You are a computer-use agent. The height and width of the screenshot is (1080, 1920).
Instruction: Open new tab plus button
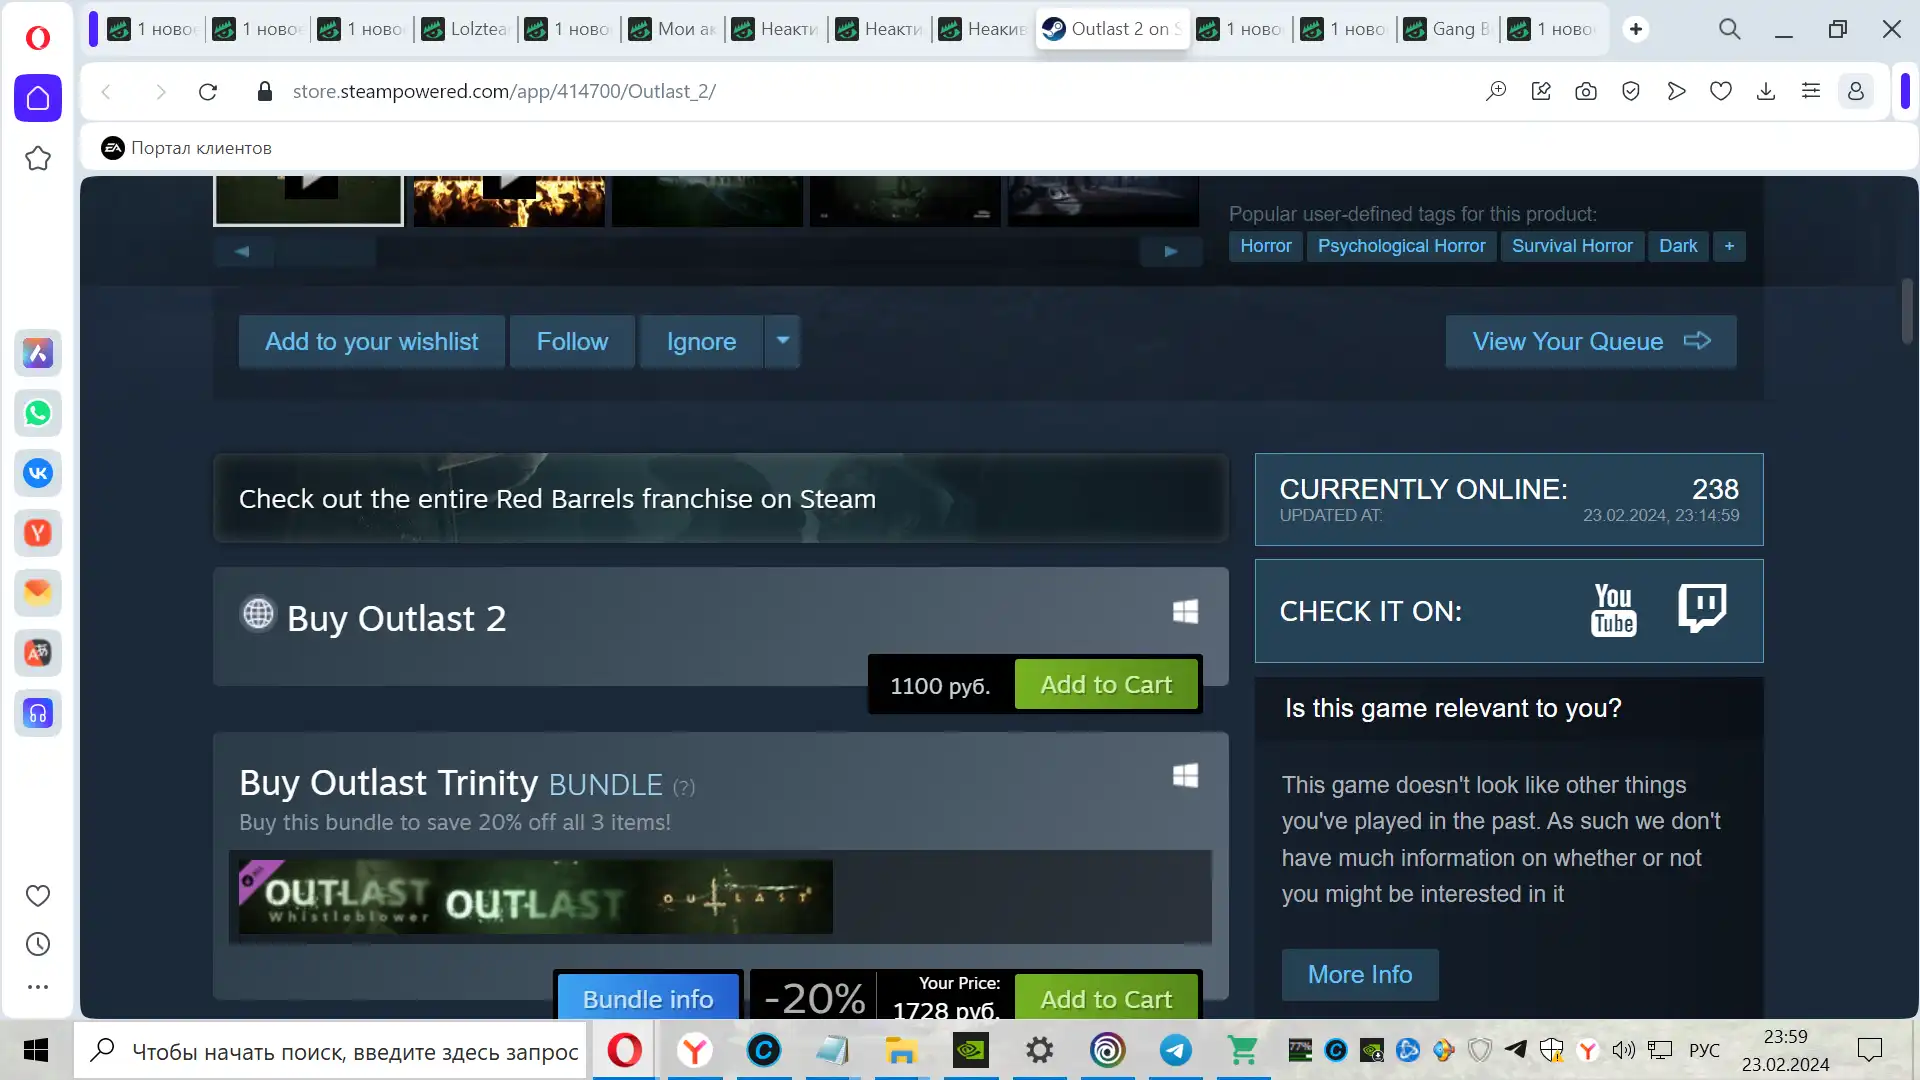coord(1636,29)
